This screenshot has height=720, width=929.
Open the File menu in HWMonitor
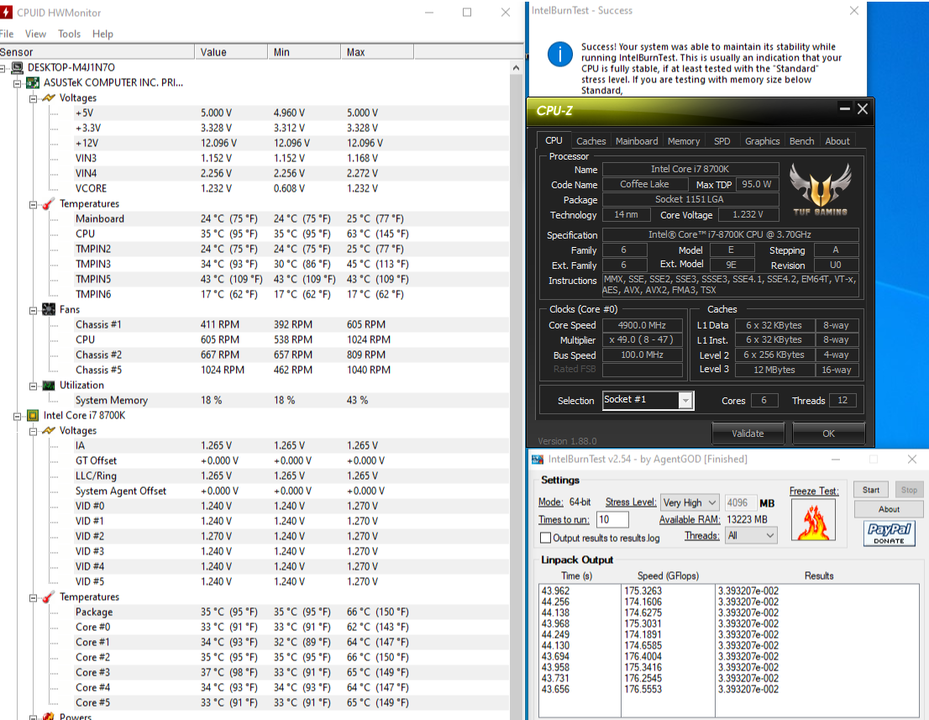pyautogui.click(x=7, y=34)
